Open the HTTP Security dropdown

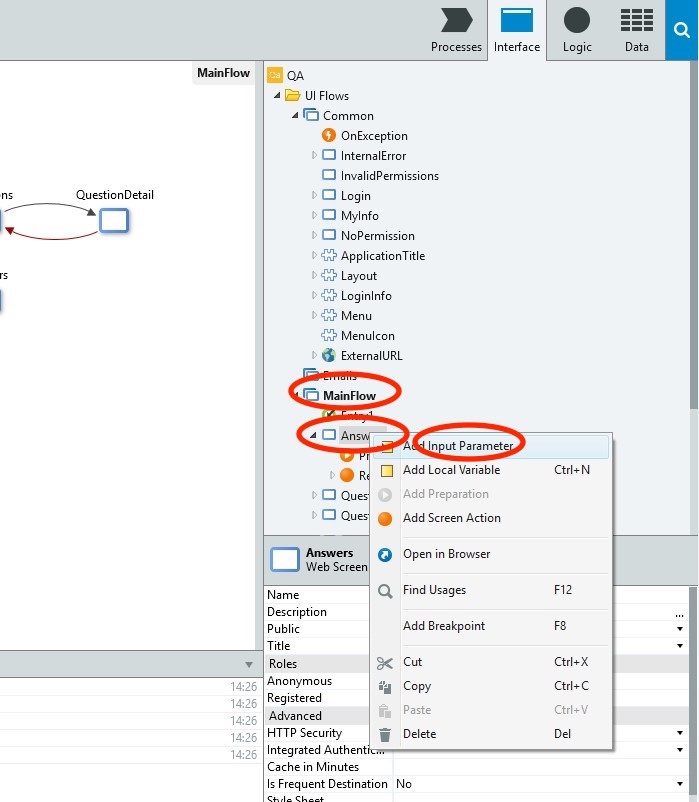tap(680, 732)
